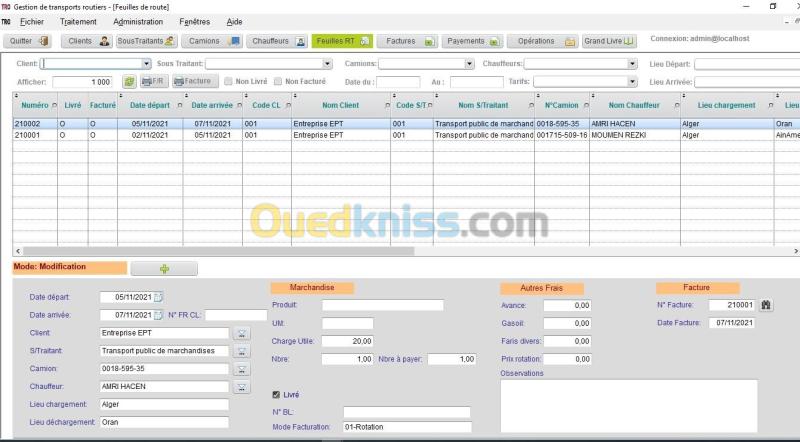The height and width of the screenshot is (442, 800).
Task: Open calendar picker for Date arrivée
Action: (x=158, y=315)
